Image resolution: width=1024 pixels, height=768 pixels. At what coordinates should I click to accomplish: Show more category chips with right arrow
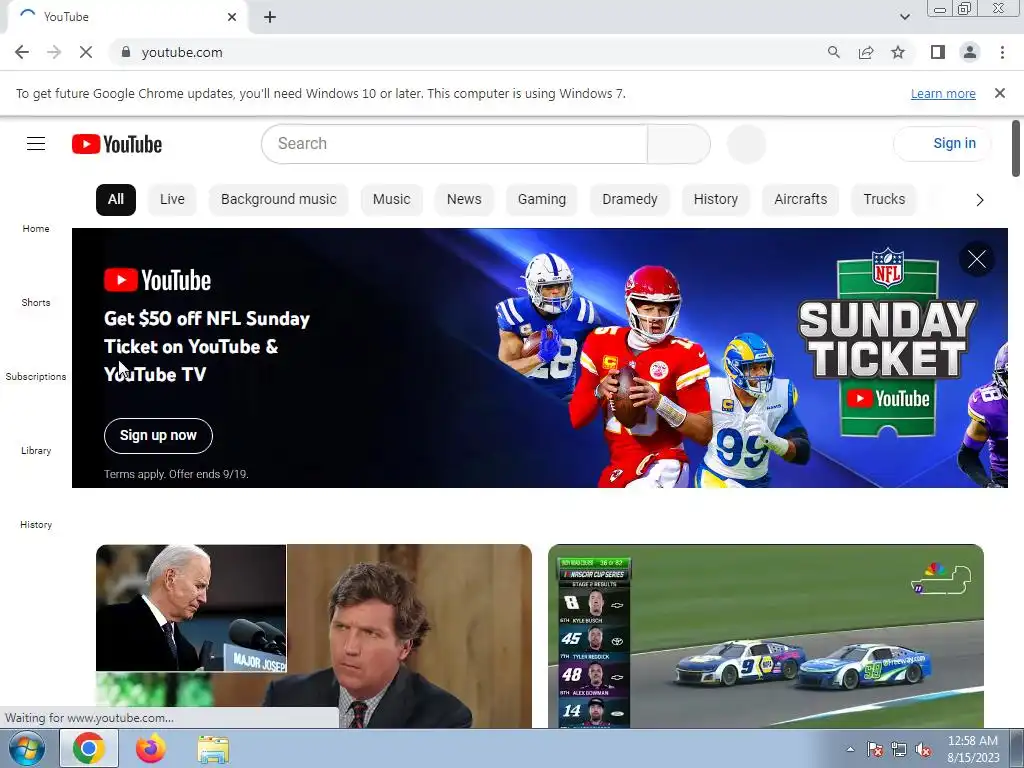click(x=980, y=200)
